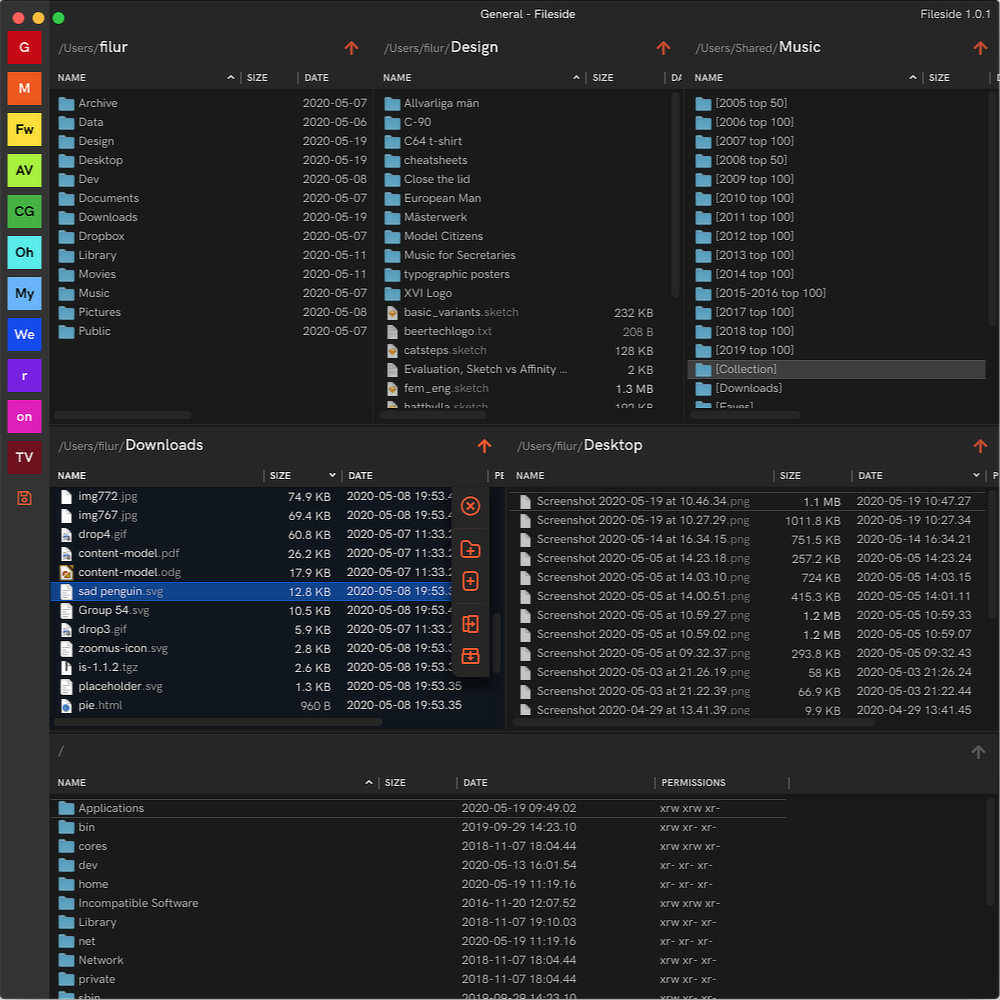
Task: Select the private folder in root pane
Action: coord(418,979)
